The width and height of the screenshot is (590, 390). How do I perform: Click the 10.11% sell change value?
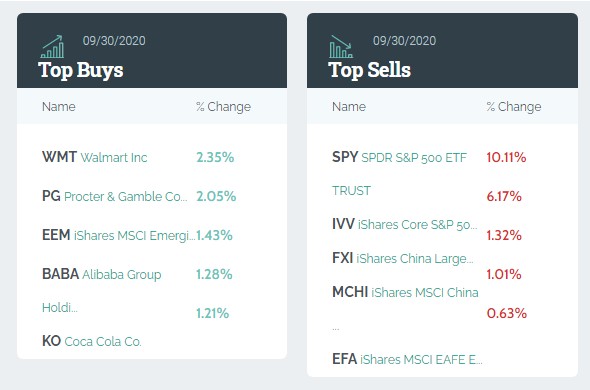coord(506,157)
